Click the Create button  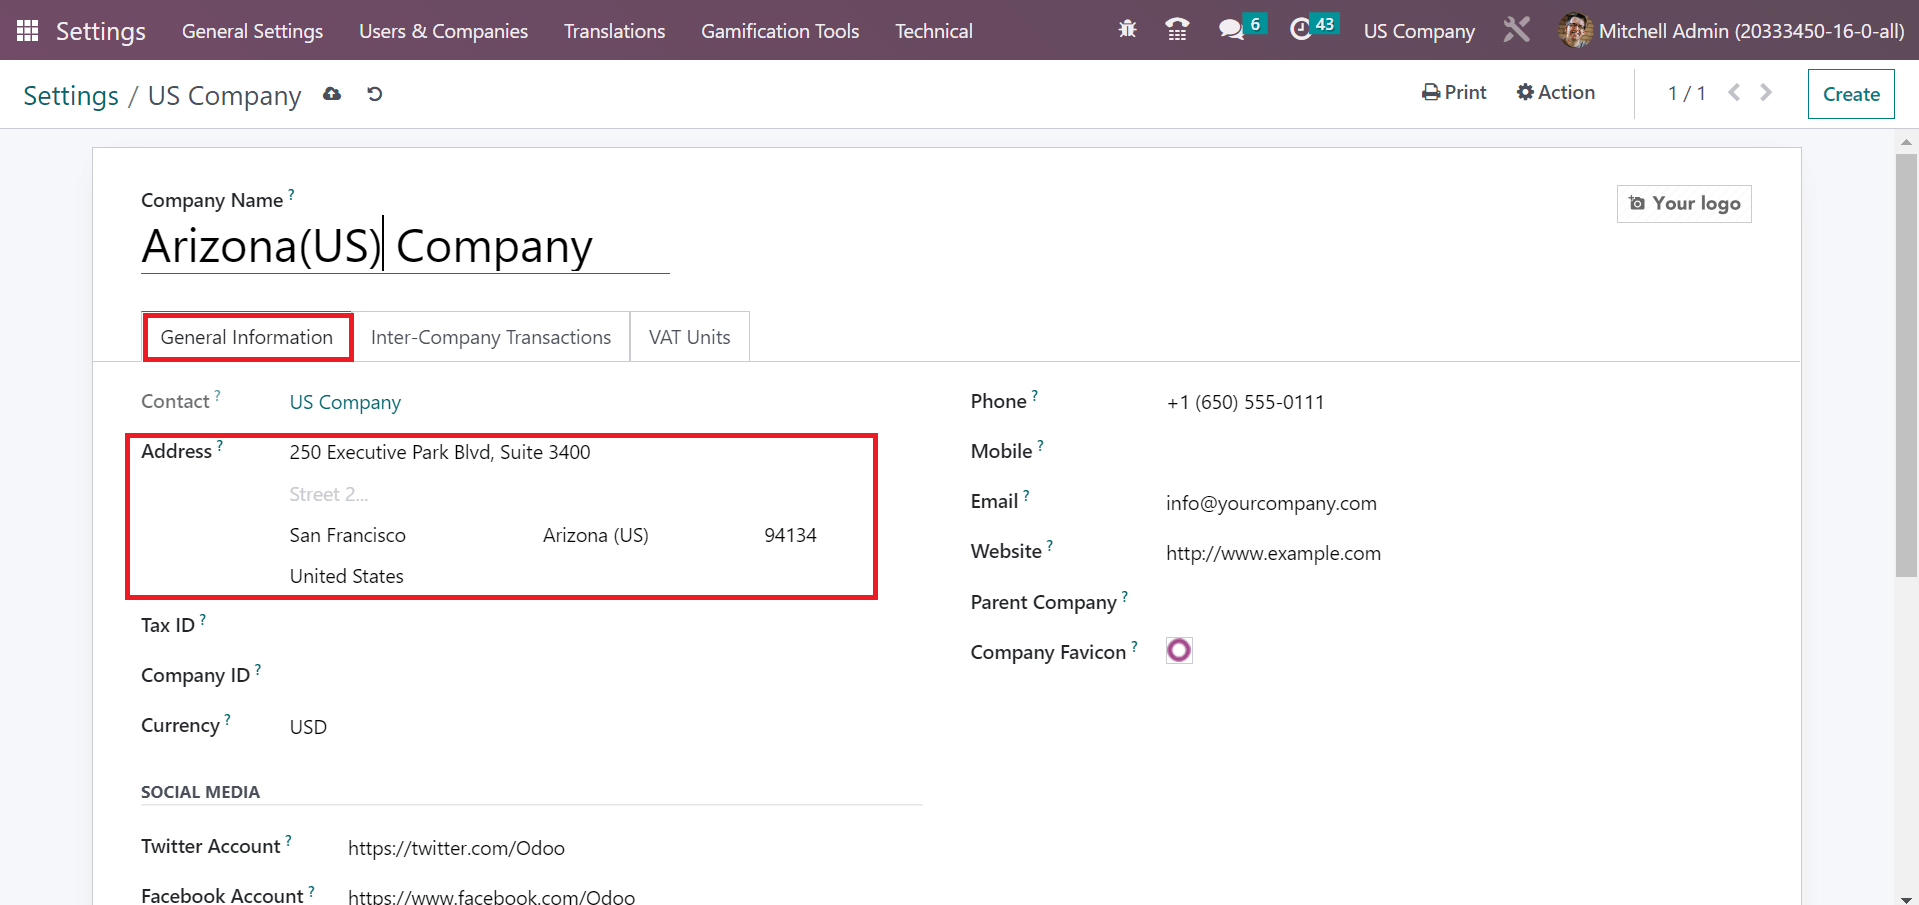pos(1850,93)
